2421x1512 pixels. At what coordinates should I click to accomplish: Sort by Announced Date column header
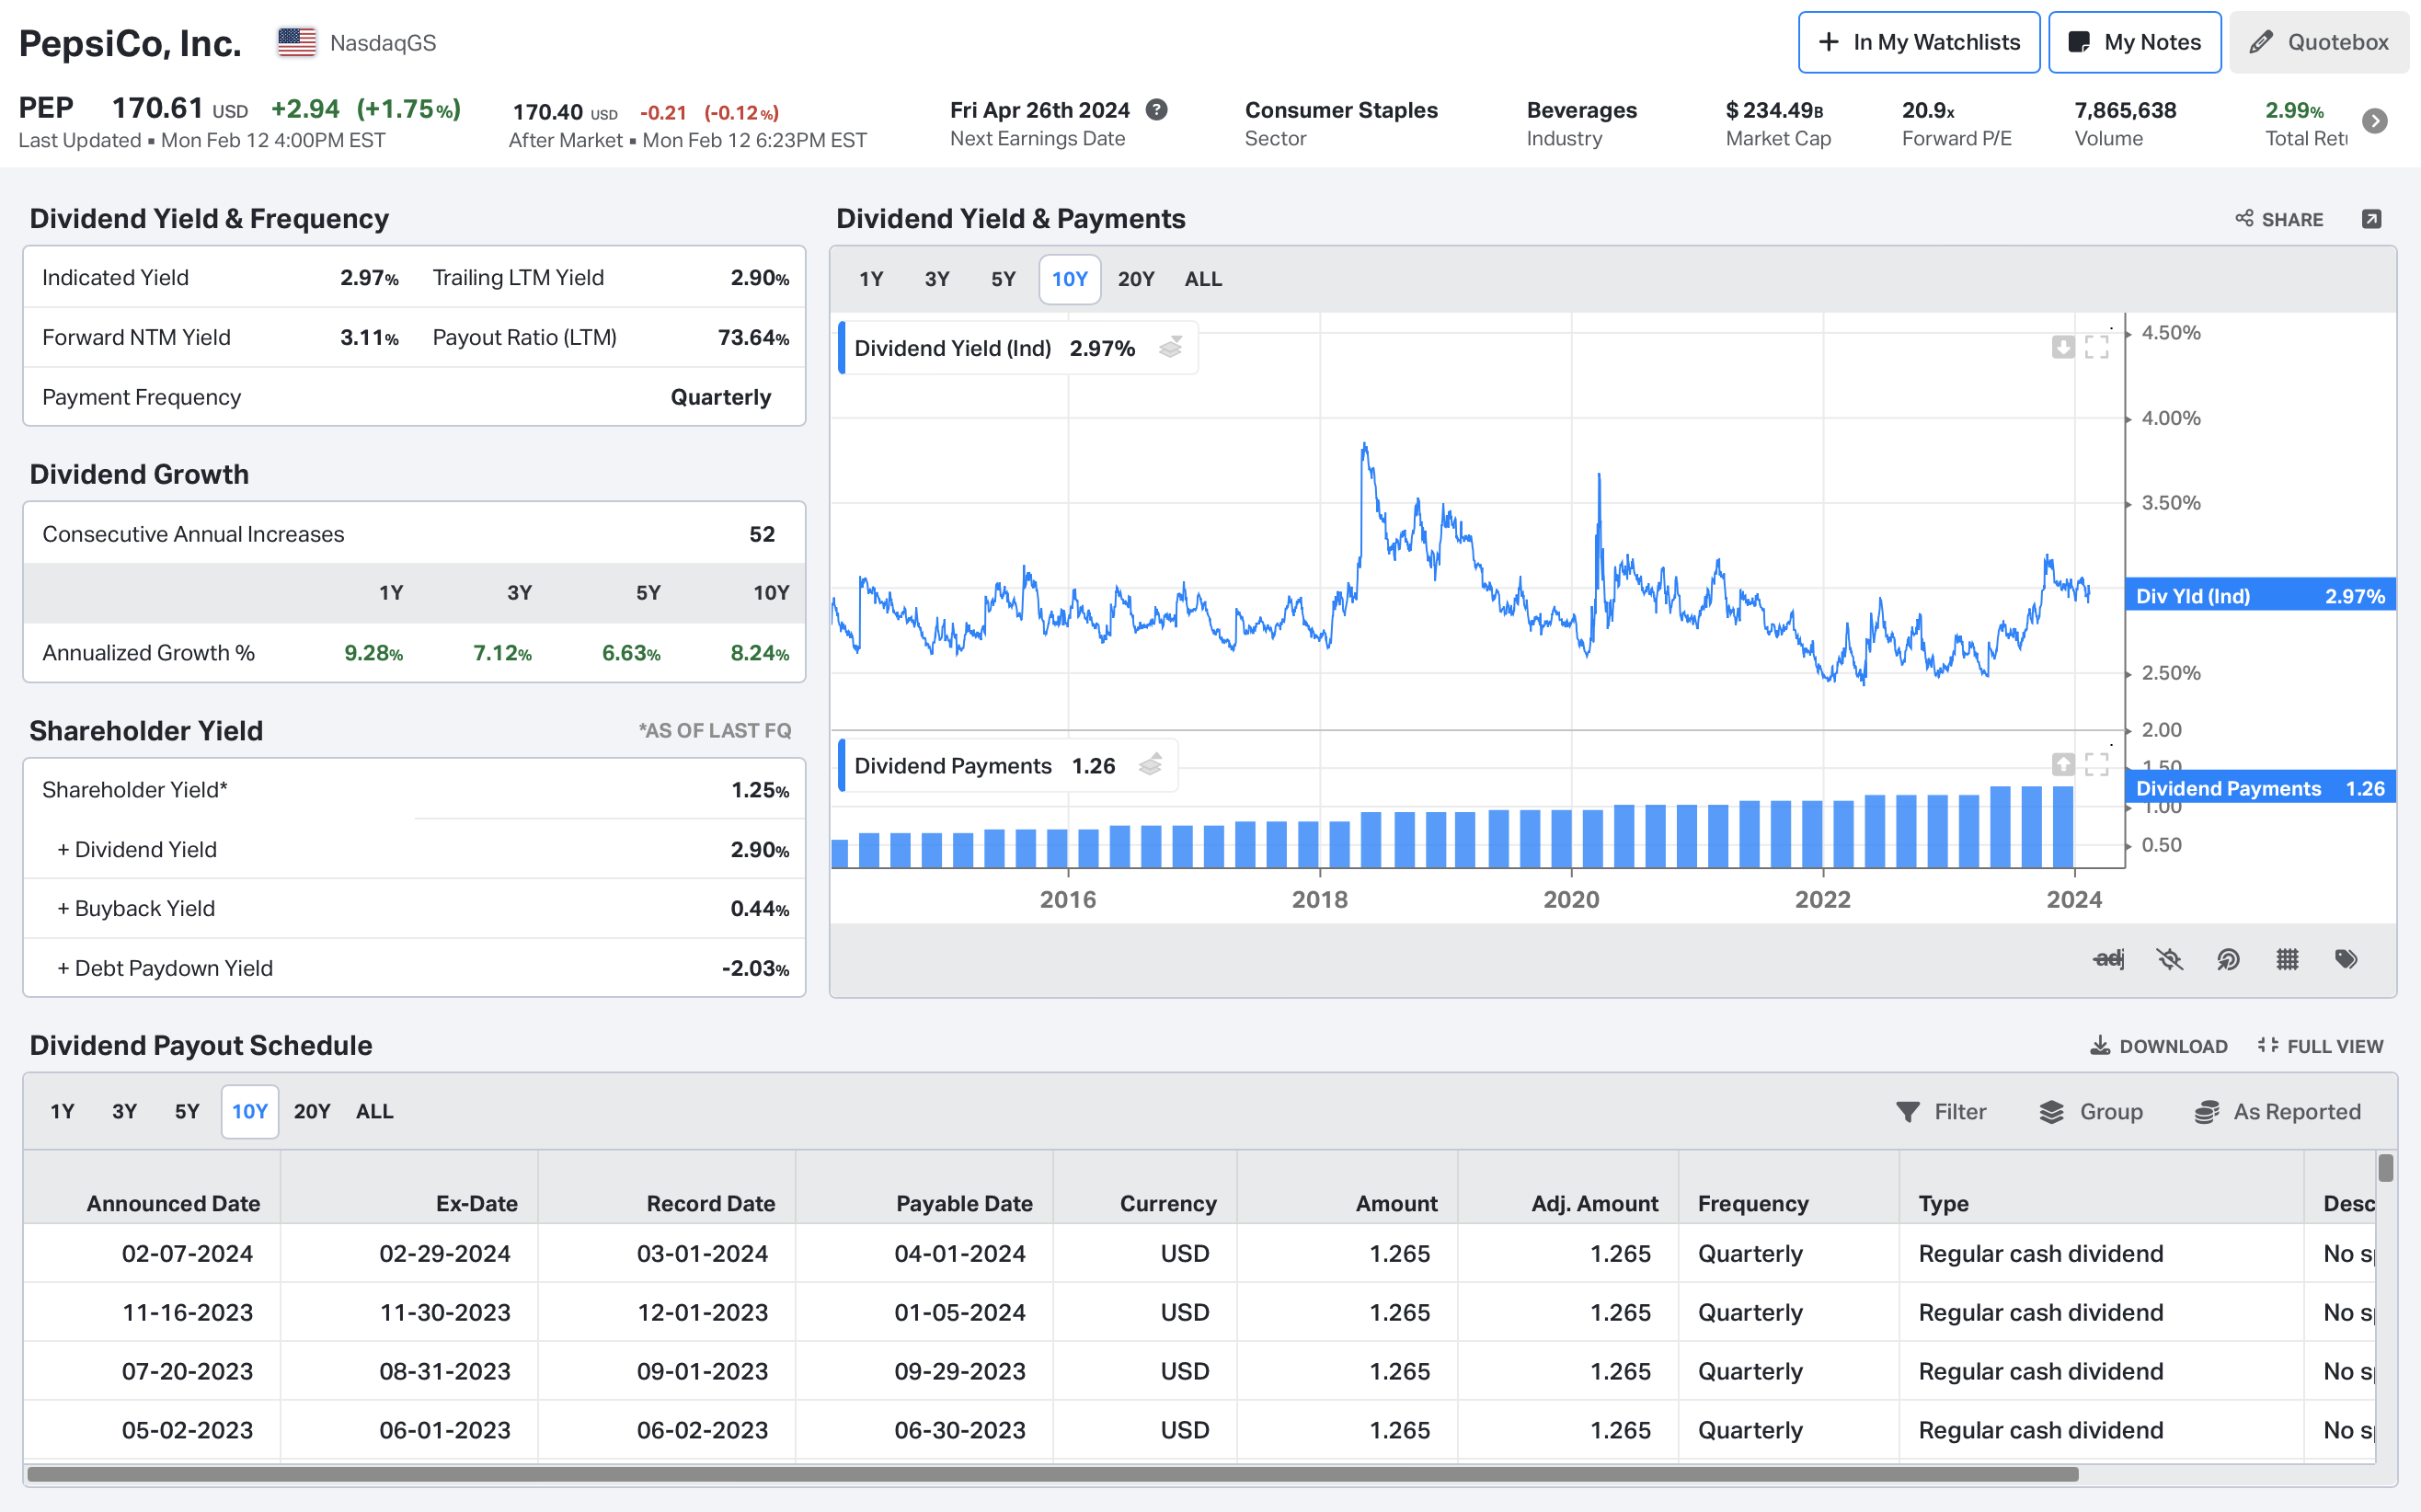(x=173, y=1202)
